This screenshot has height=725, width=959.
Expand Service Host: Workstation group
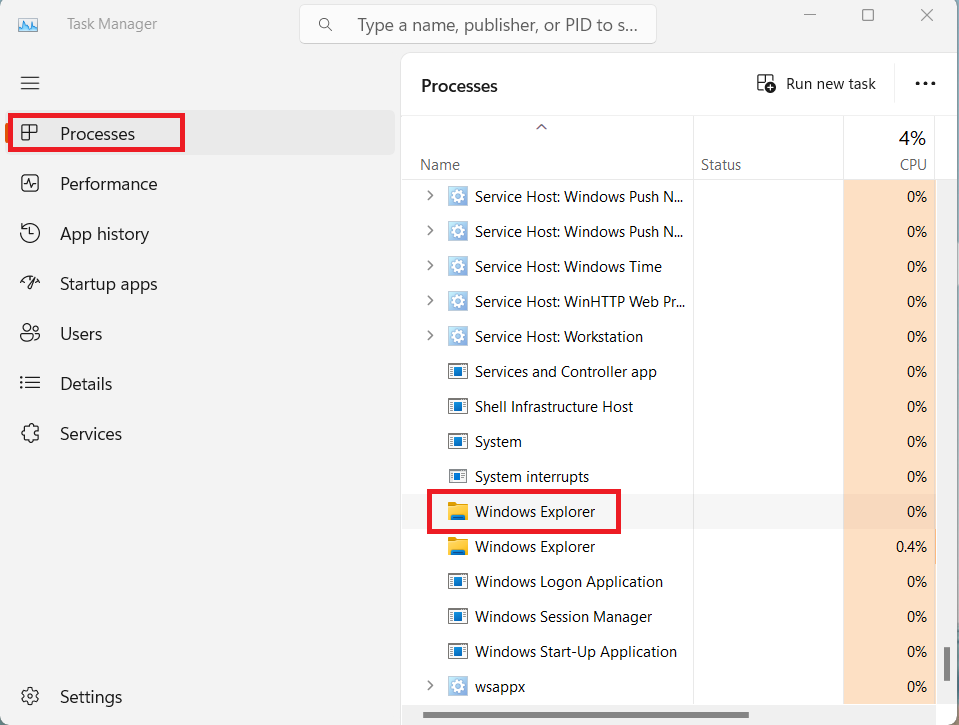coord(430,336)
